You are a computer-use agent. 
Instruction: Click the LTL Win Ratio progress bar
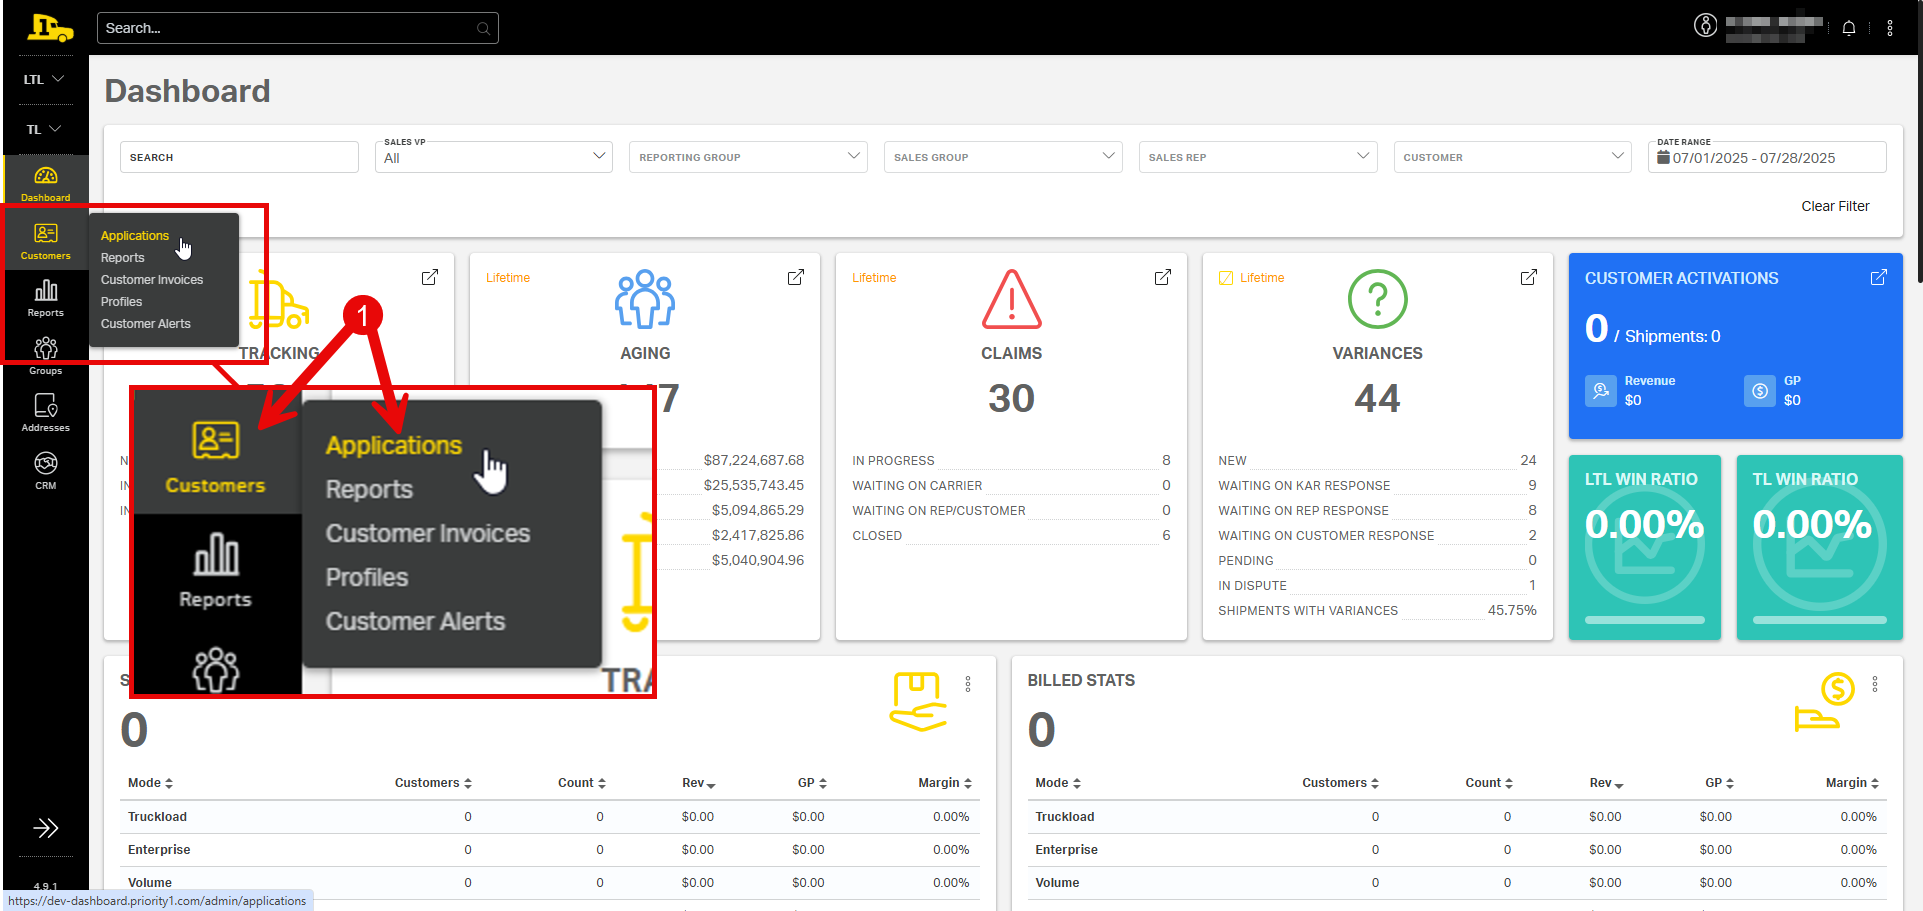[x=1645, y=620]
